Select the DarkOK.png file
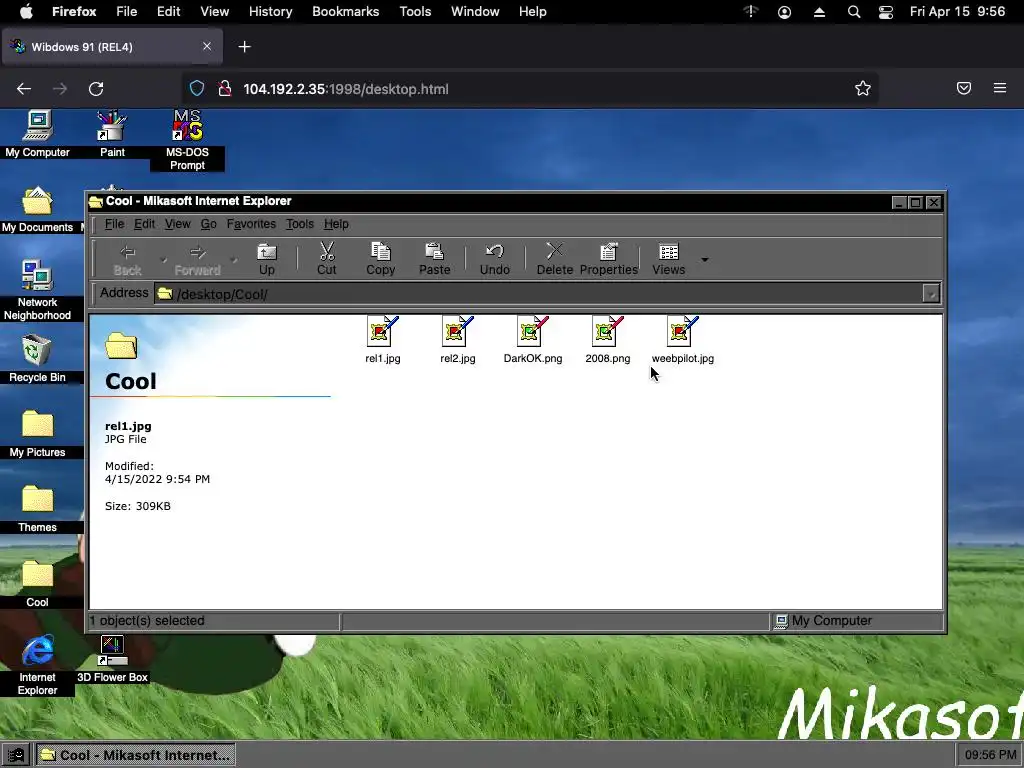The image size is (1024, 768). 533,340
